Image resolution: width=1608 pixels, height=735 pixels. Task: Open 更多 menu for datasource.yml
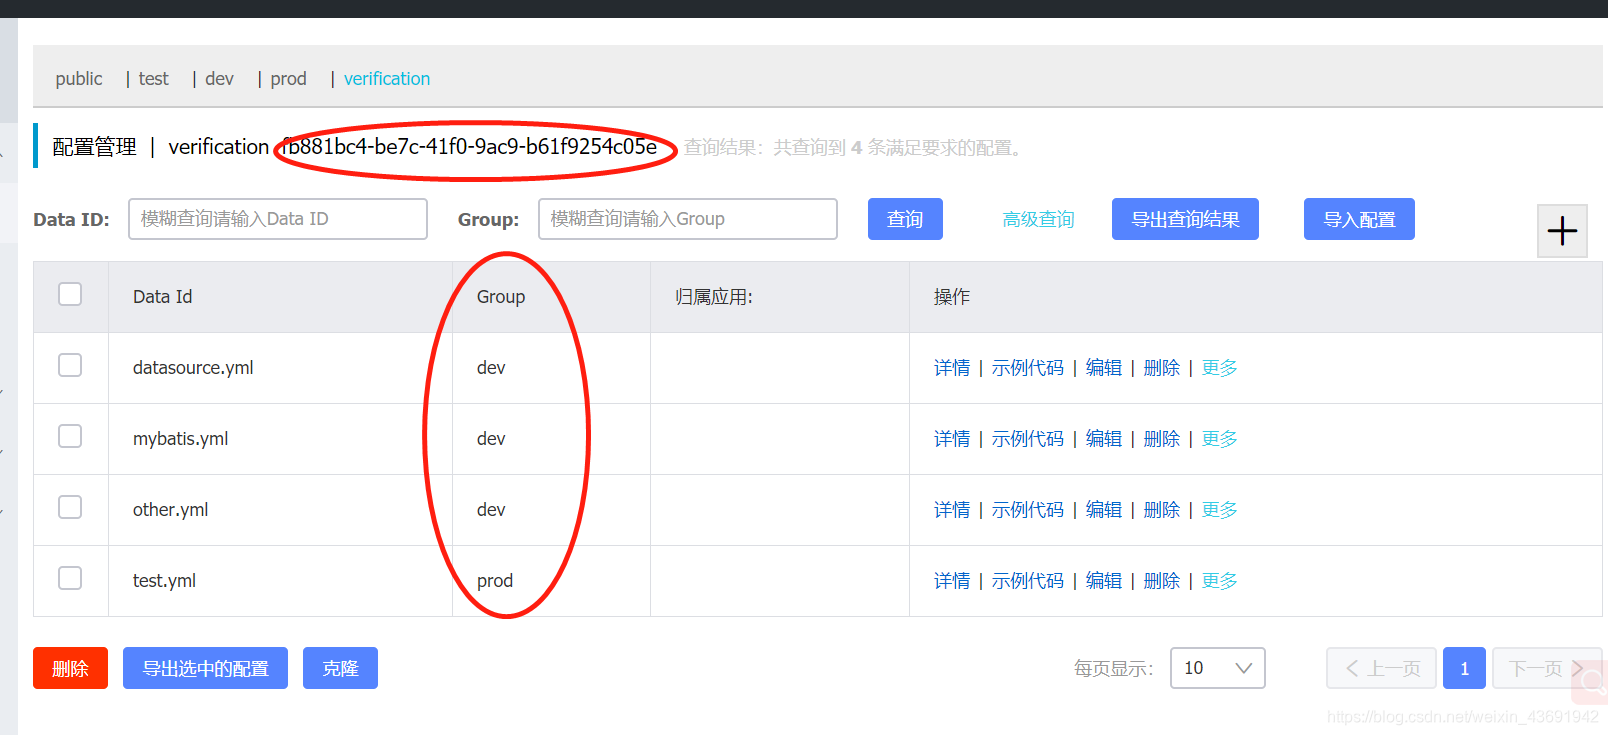point(1220,368)
